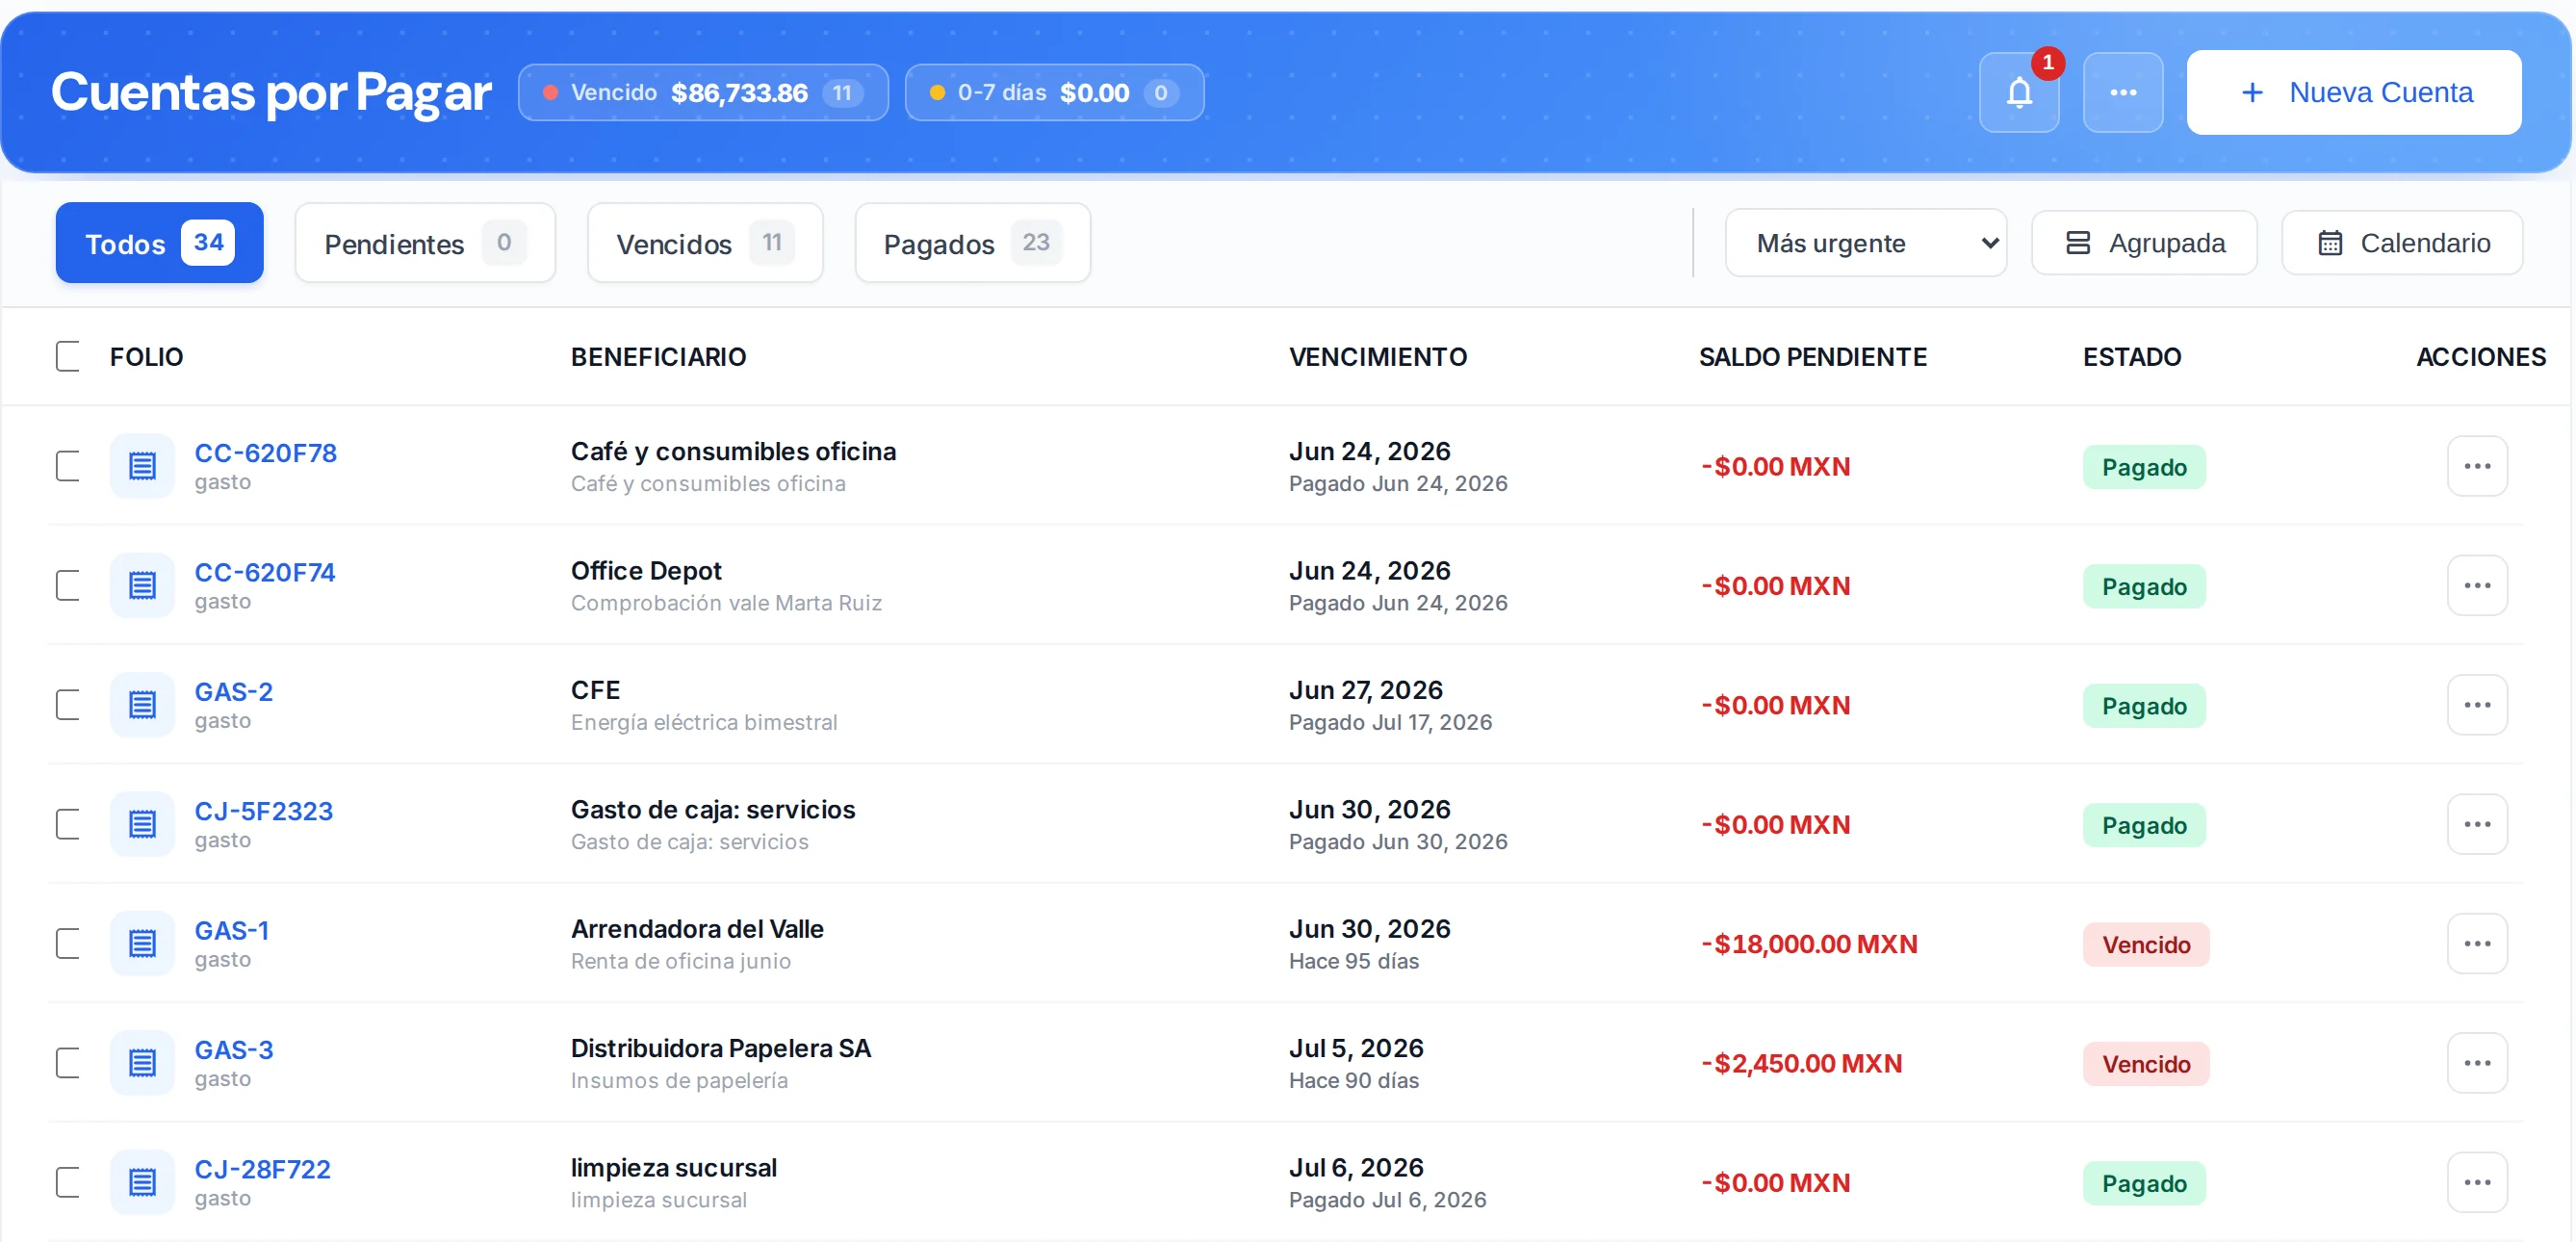Viewport: 2576px width, 1242px height.
Task: Tick the CJ-28F722 row checkbox
Action: (68, 1182)
